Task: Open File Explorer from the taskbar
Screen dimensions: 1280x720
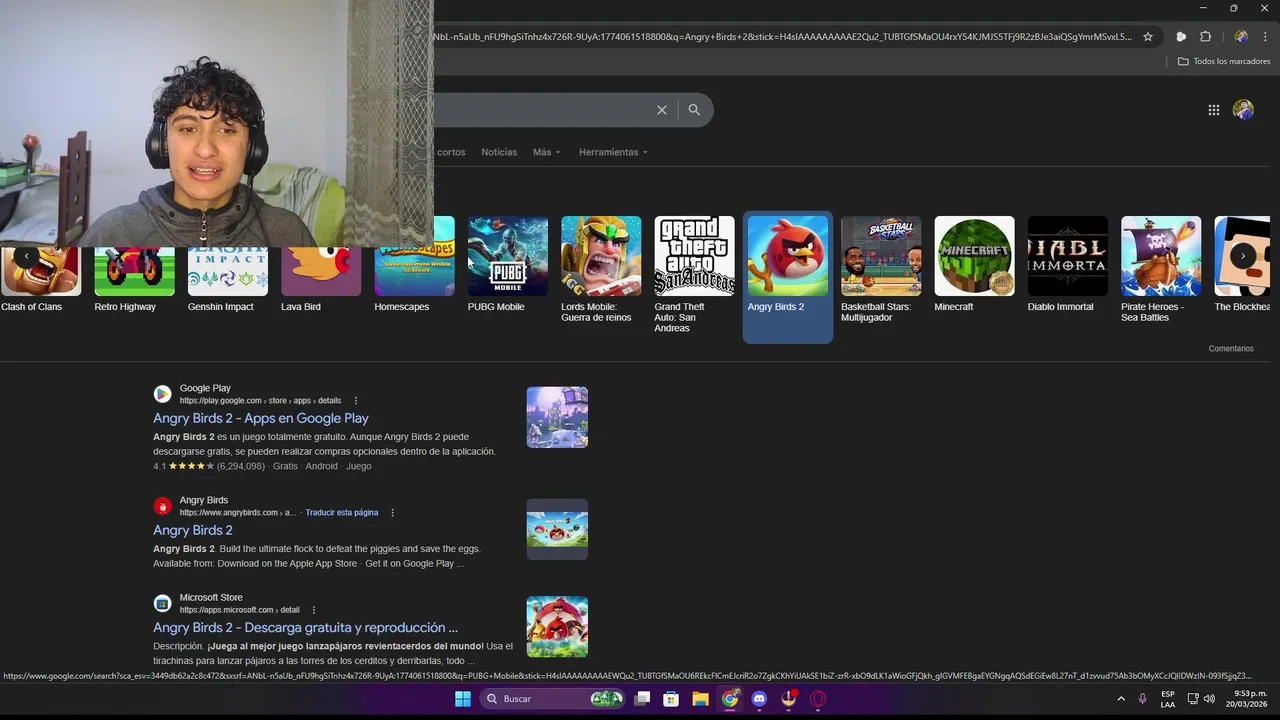Action: (700, 699)
